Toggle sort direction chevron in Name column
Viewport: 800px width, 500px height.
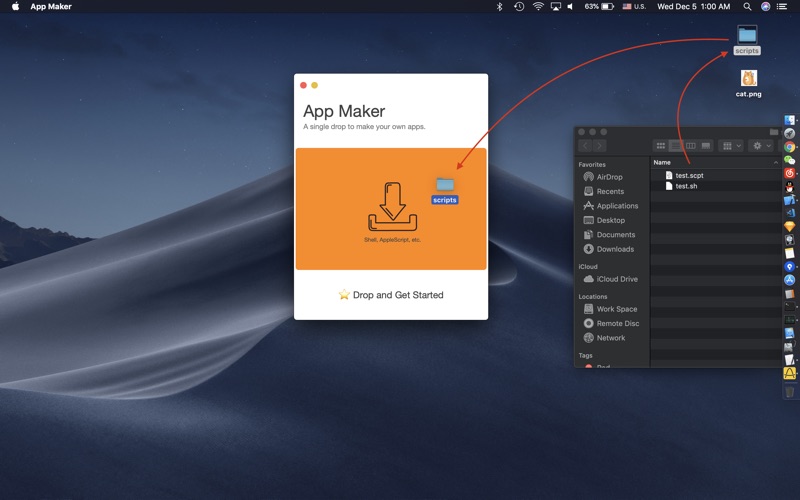tap(776, 162)
